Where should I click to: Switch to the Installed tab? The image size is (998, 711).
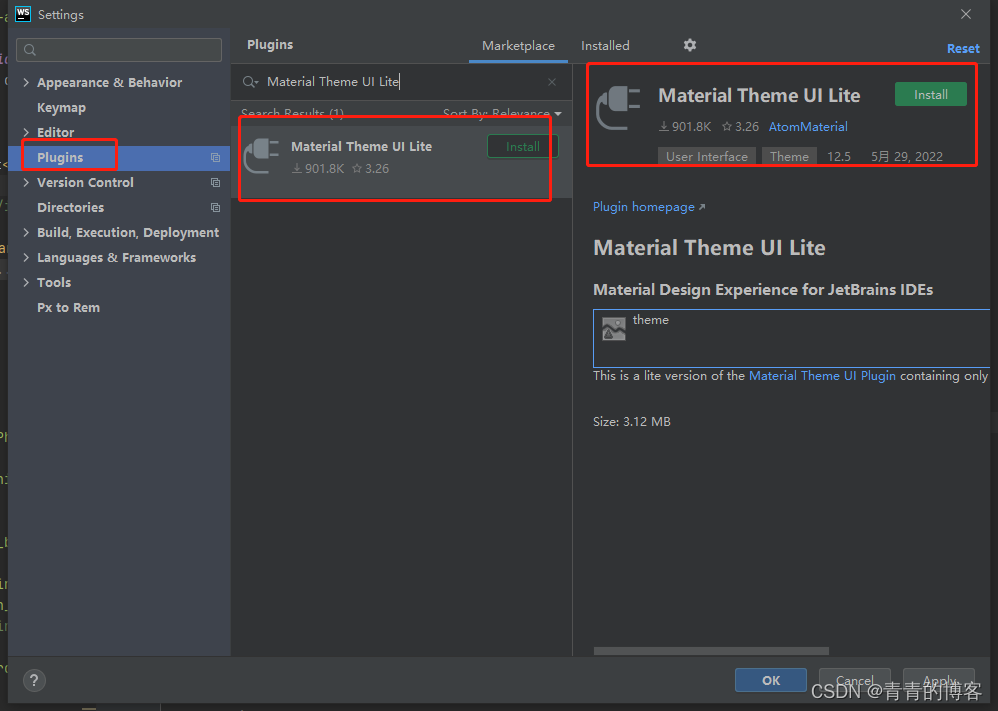pyautogui.click(x=605, y=46)
